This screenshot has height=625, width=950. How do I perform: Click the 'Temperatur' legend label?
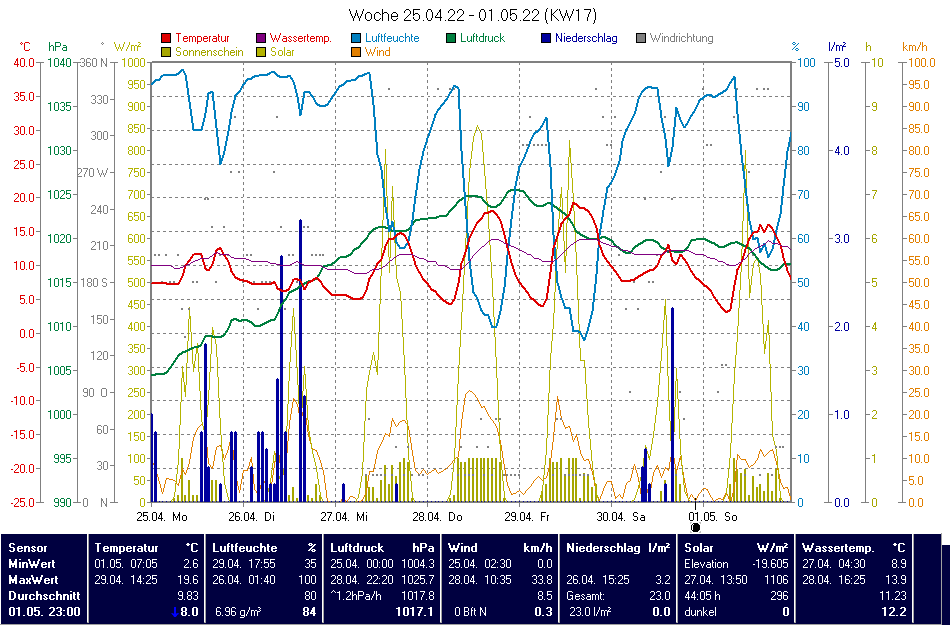click(x=202, y=38)
